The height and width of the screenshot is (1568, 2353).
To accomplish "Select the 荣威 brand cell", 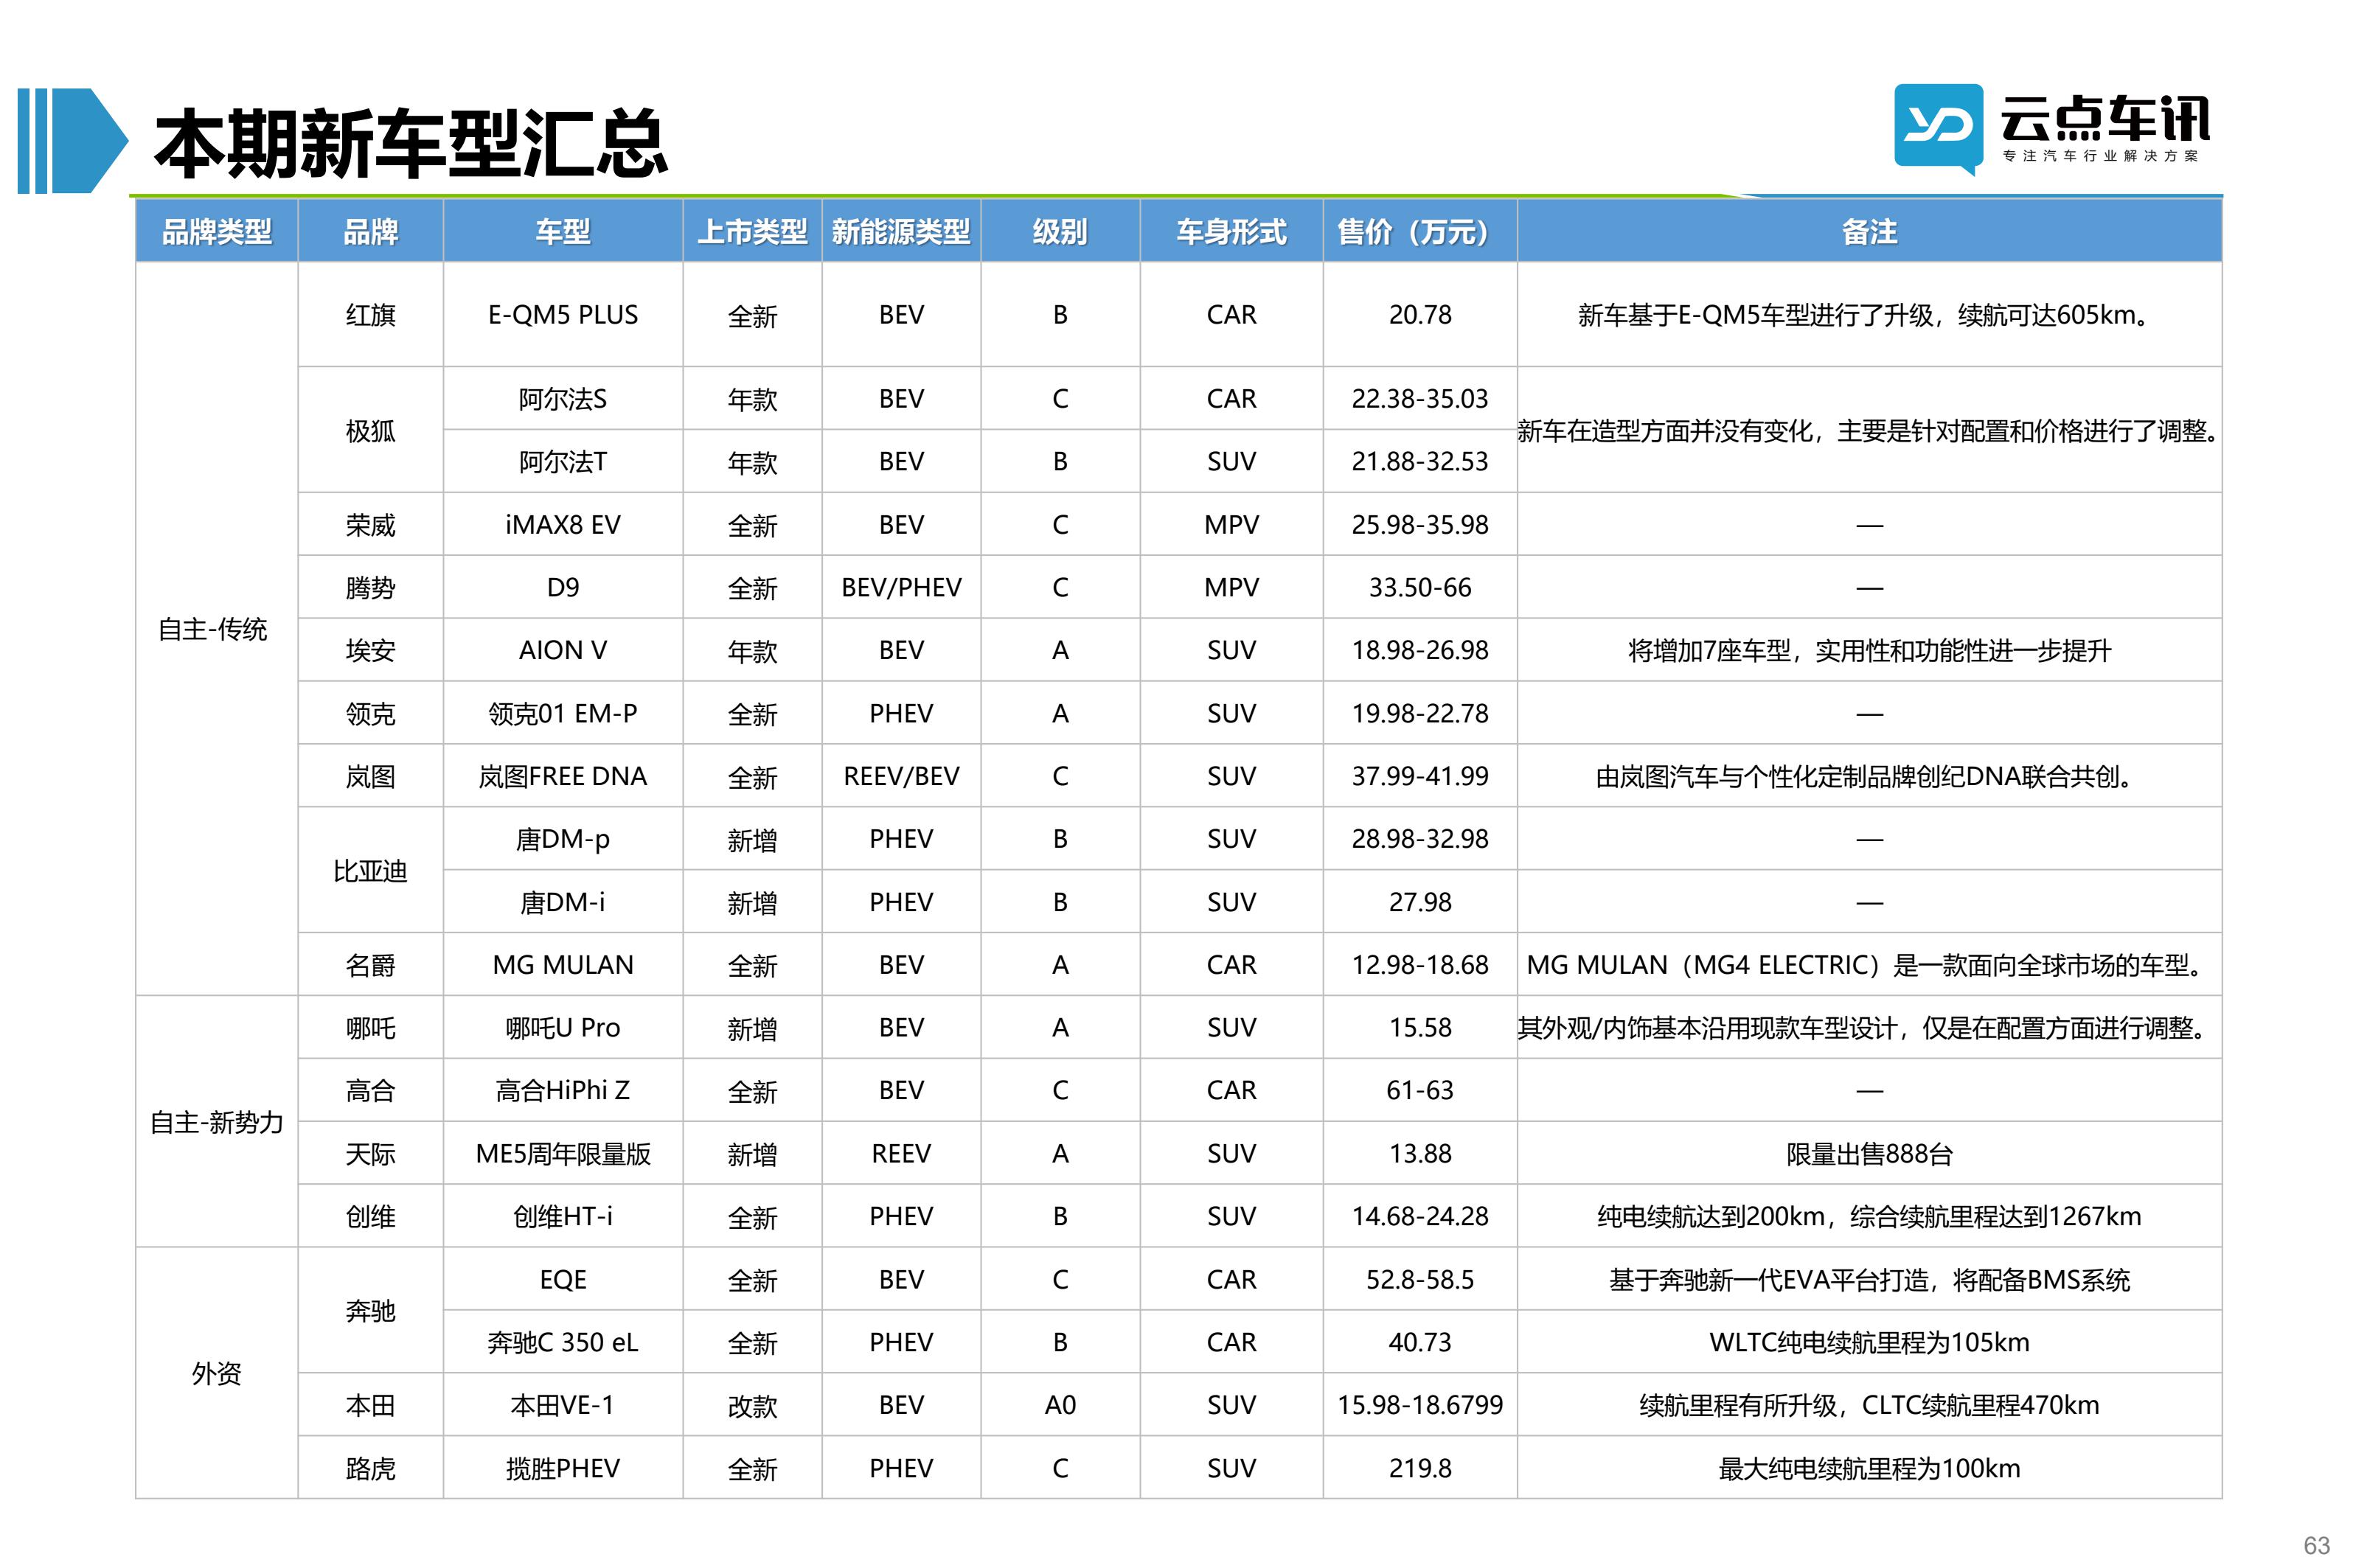I will [x=370, y=524].
